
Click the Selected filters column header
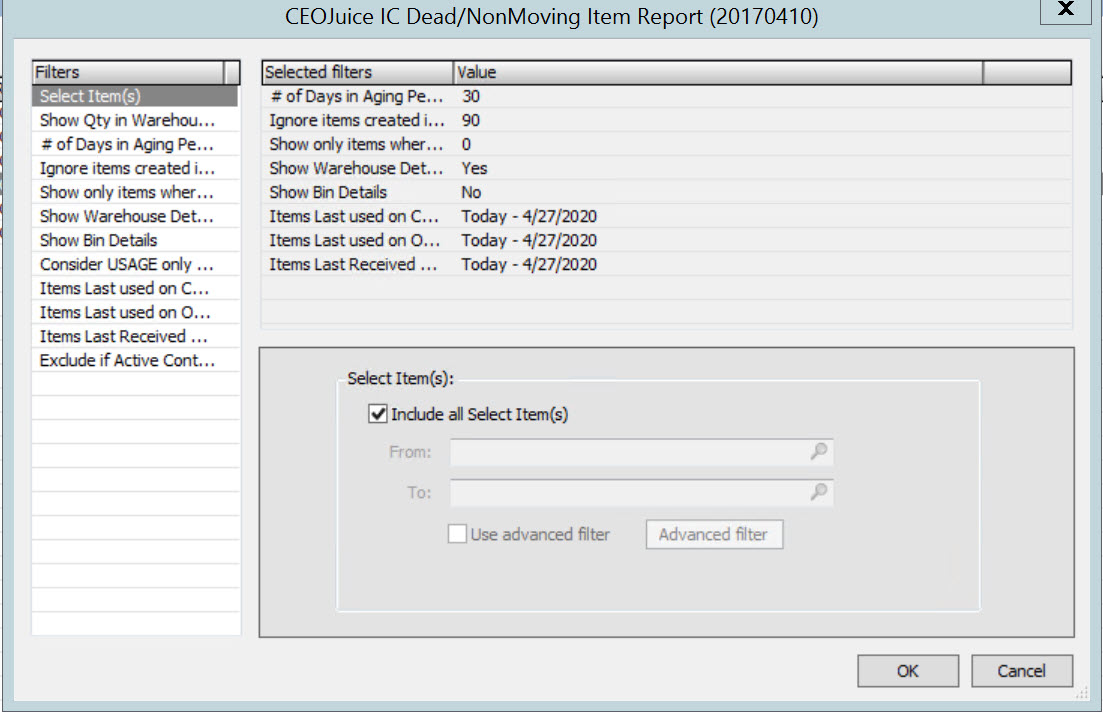pyautogui.click(x=357, y=72)
